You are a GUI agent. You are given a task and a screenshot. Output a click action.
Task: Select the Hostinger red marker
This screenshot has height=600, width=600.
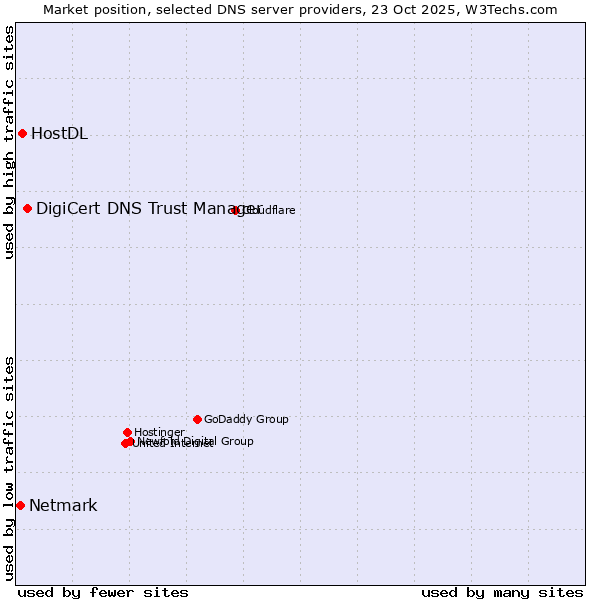tap(128, 432)
